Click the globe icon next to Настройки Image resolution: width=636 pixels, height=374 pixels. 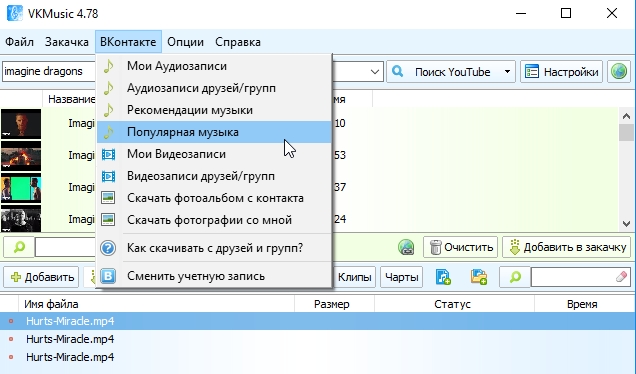(x=619, y=72)
